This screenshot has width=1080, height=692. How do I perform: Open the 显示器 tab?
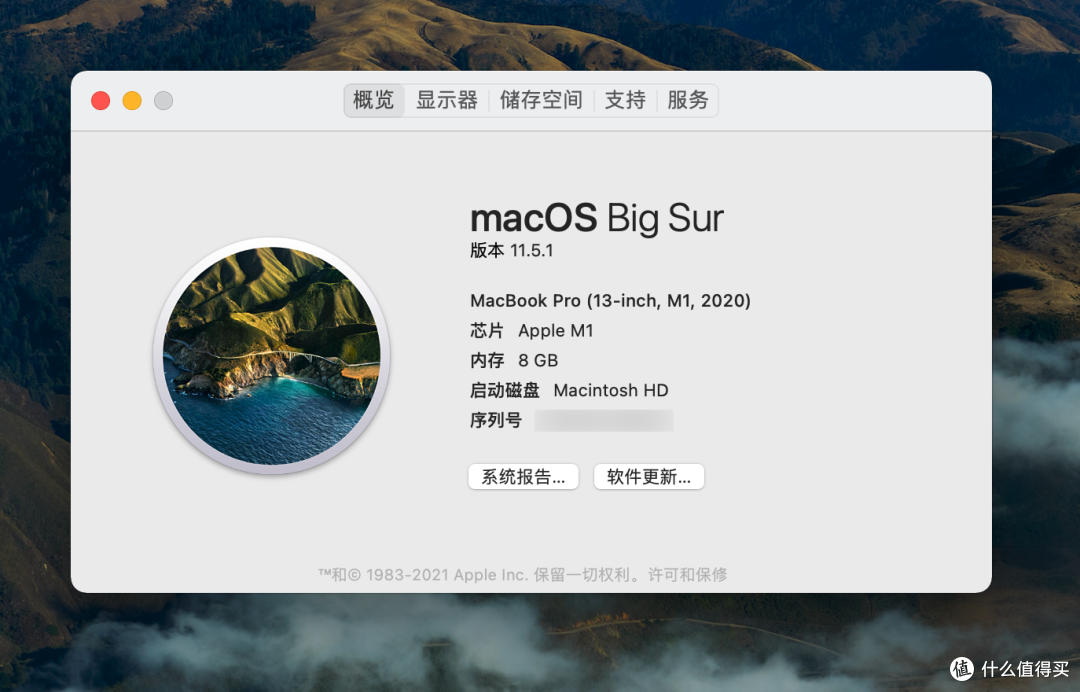(x=446, y=101)
